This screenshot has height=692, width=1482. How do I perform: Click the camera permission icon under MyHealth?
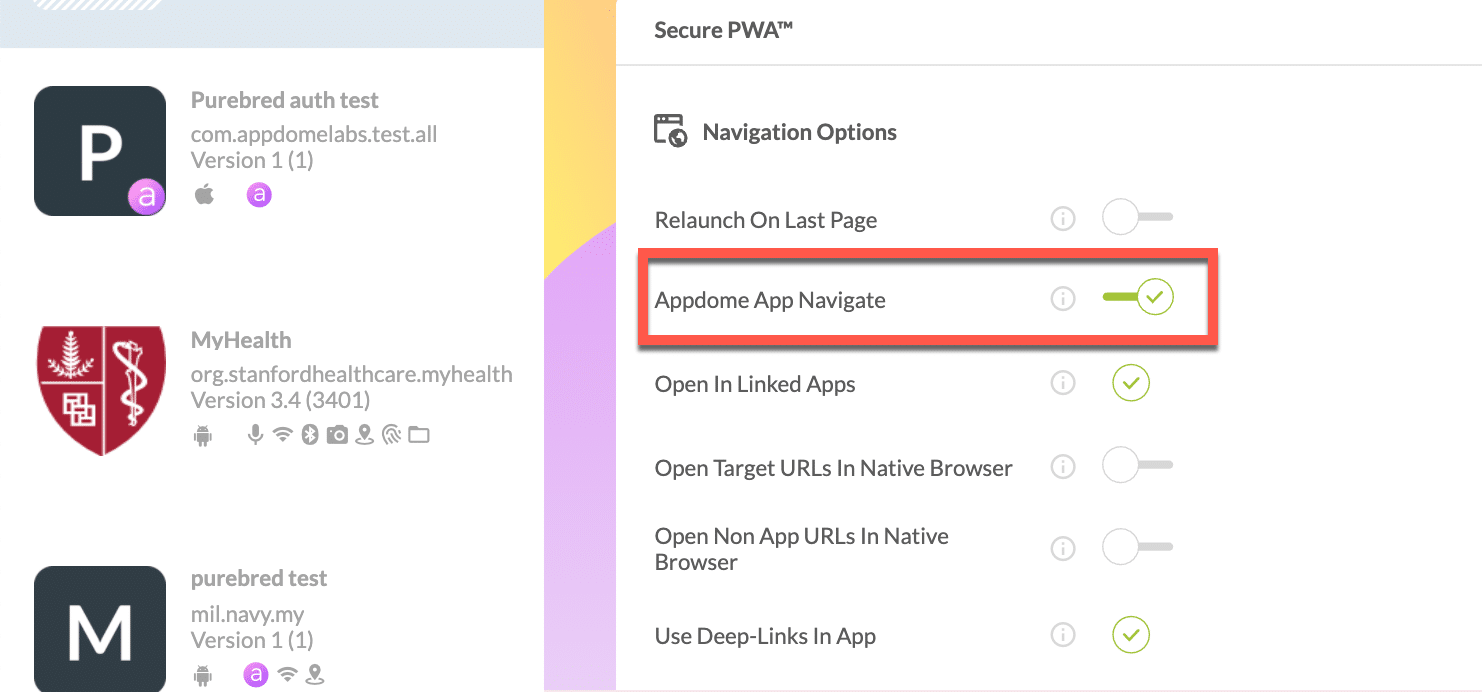point(336,434)
